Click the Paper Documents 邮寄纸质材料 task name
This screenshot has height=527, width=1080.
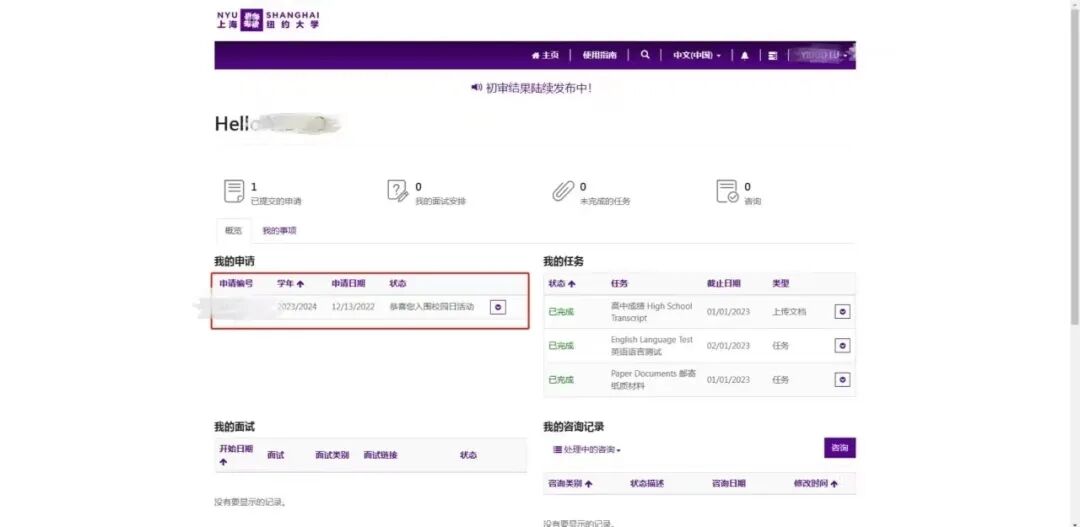[652, 380]
